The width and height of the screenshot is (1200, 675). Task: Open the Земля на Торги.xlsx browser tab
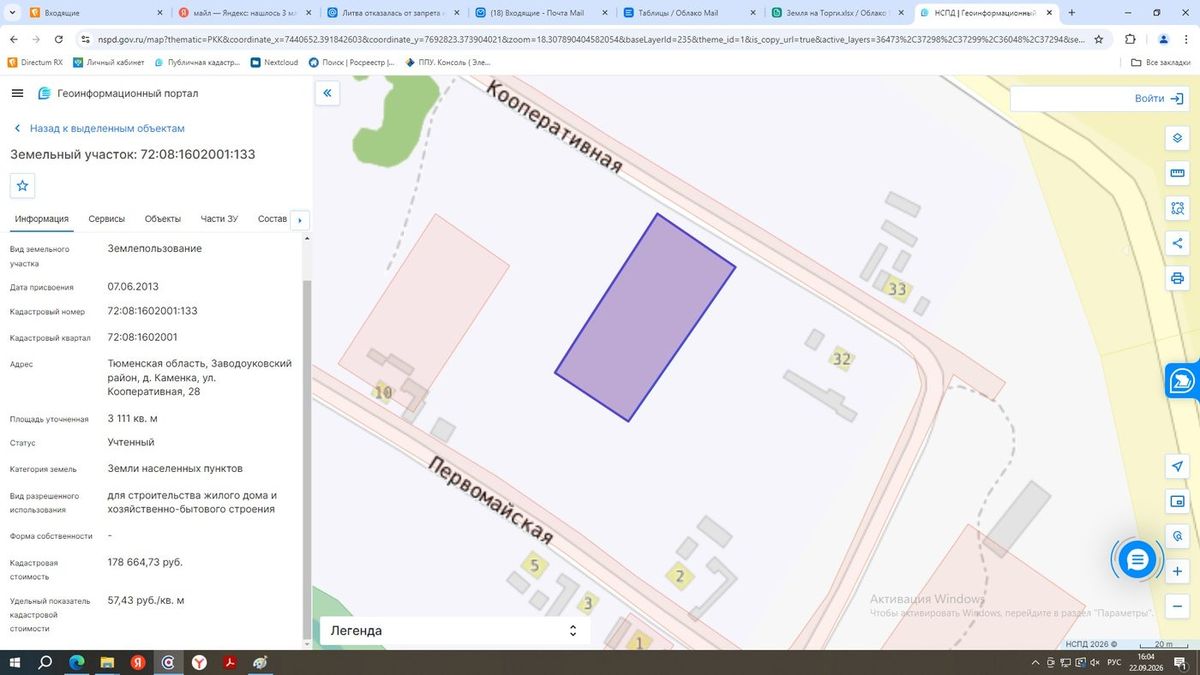click(x=838, y=13)
